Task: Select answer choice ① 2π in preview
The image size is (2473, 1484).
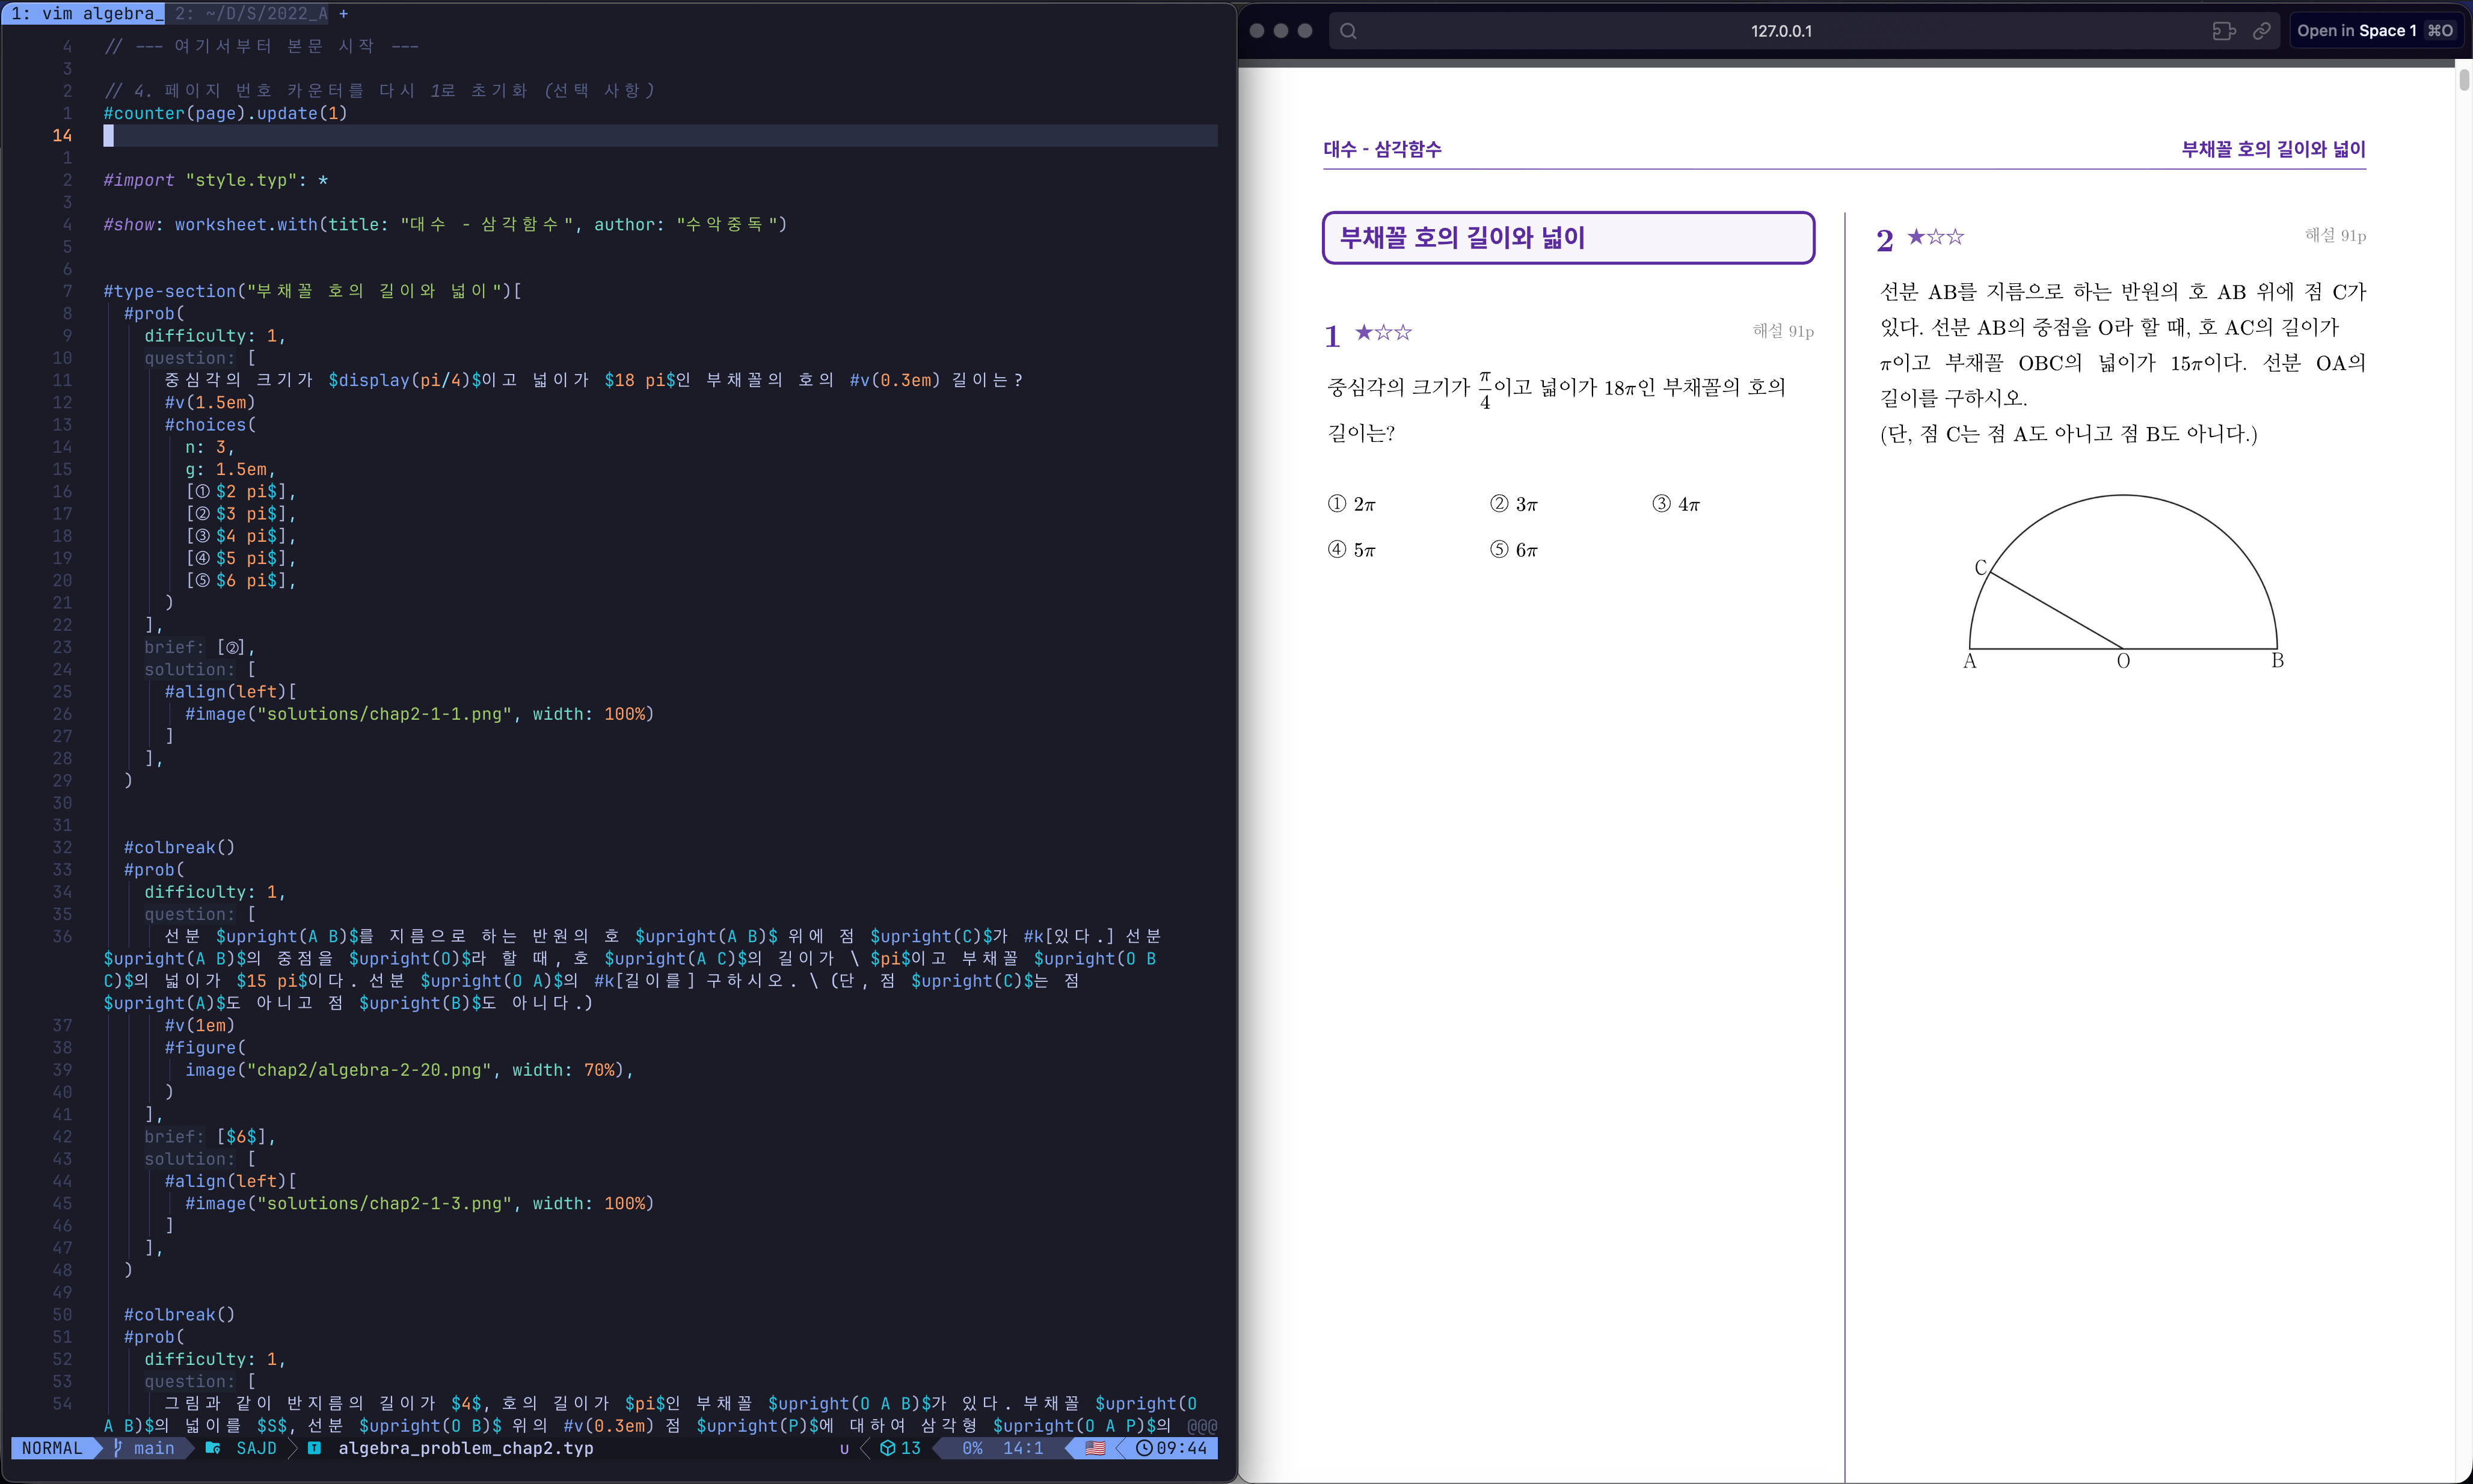Action: [x=1351, y=504]
